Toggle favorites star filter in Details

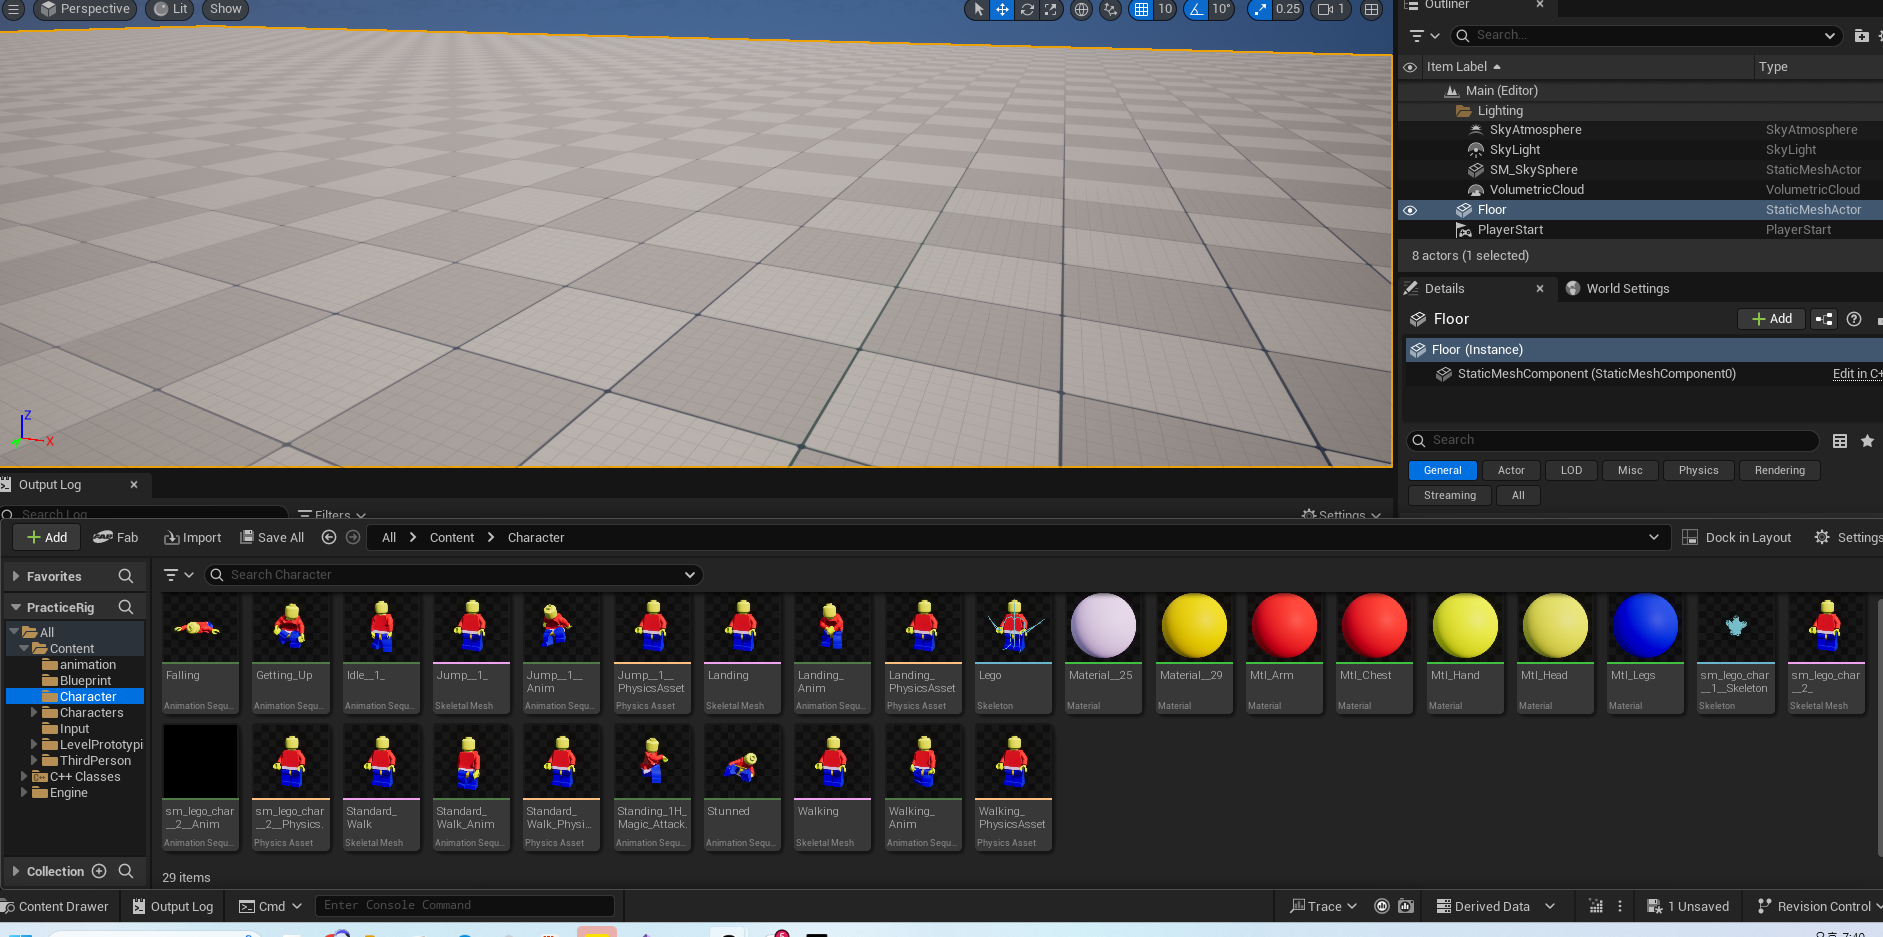(1867, 441)
